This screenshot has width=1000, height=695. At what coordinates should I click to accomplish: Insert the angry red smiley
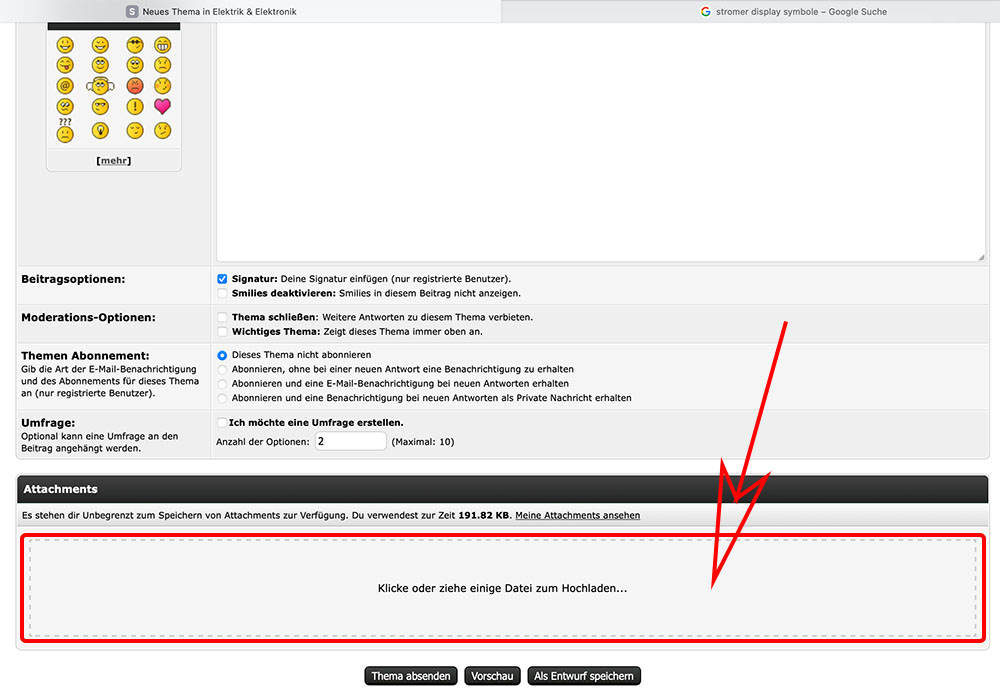135,86
